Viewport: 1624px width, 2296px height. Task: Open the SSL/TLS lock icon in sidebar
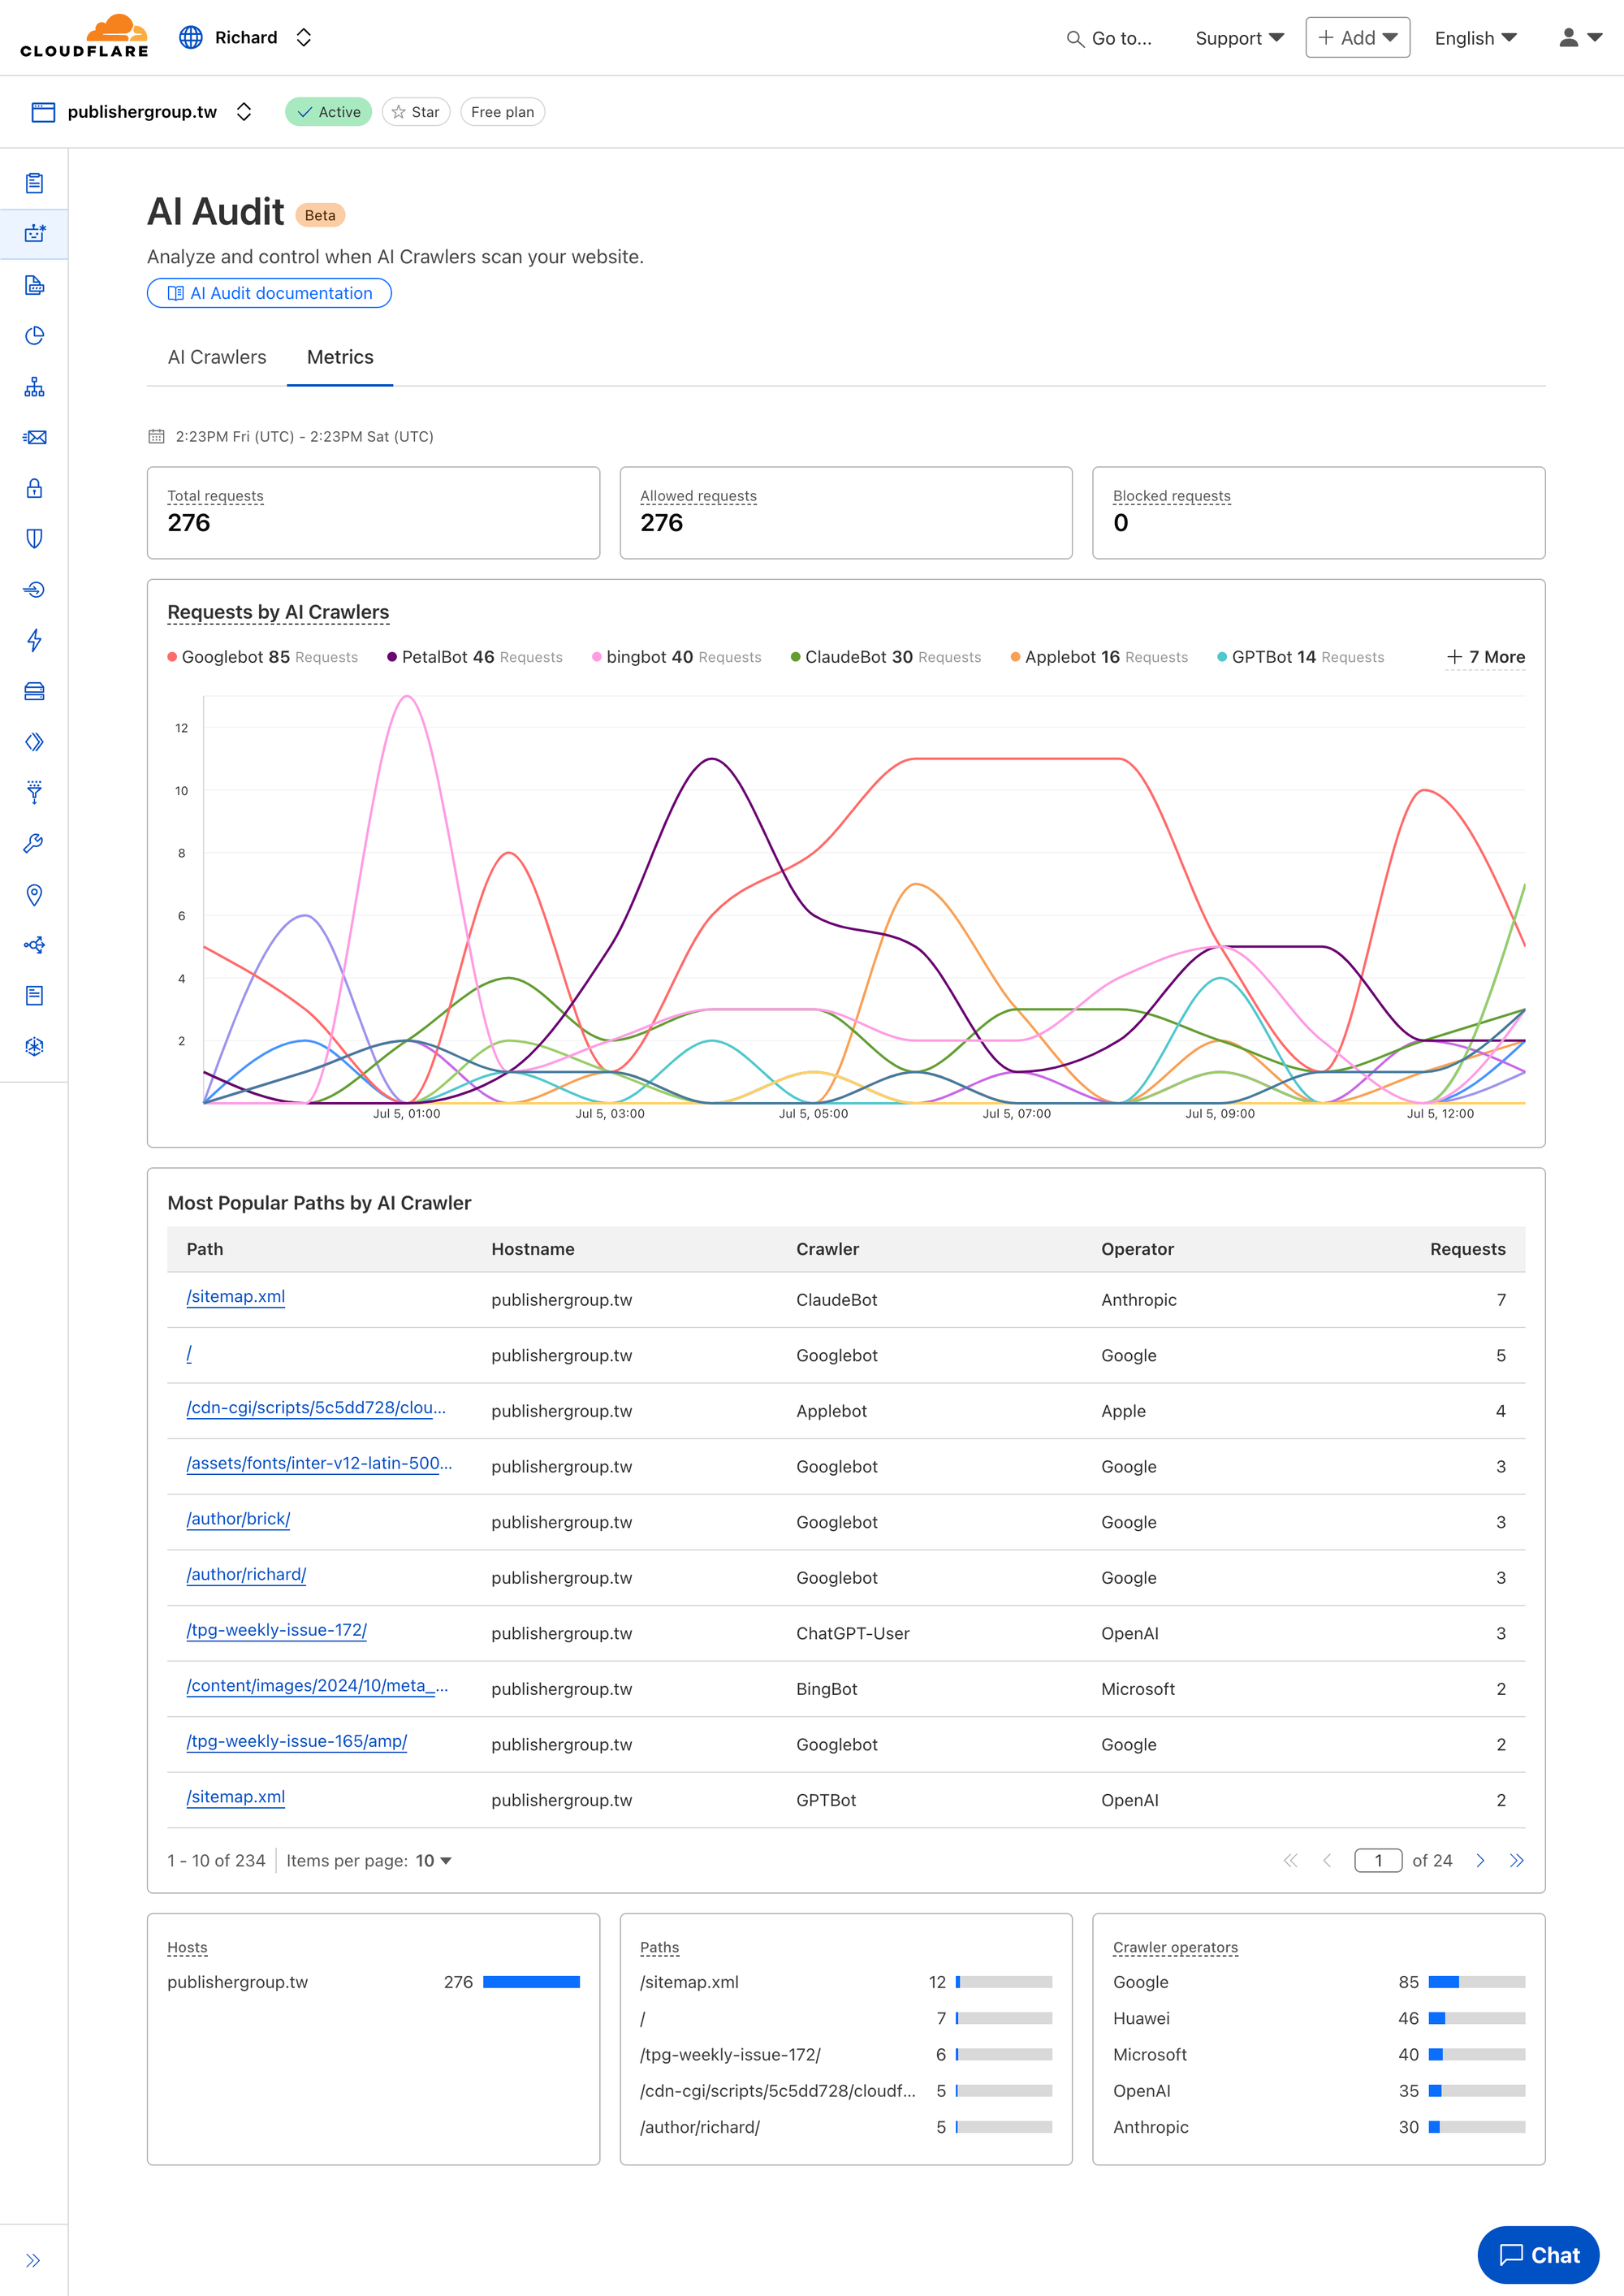[x=34, y=488]
